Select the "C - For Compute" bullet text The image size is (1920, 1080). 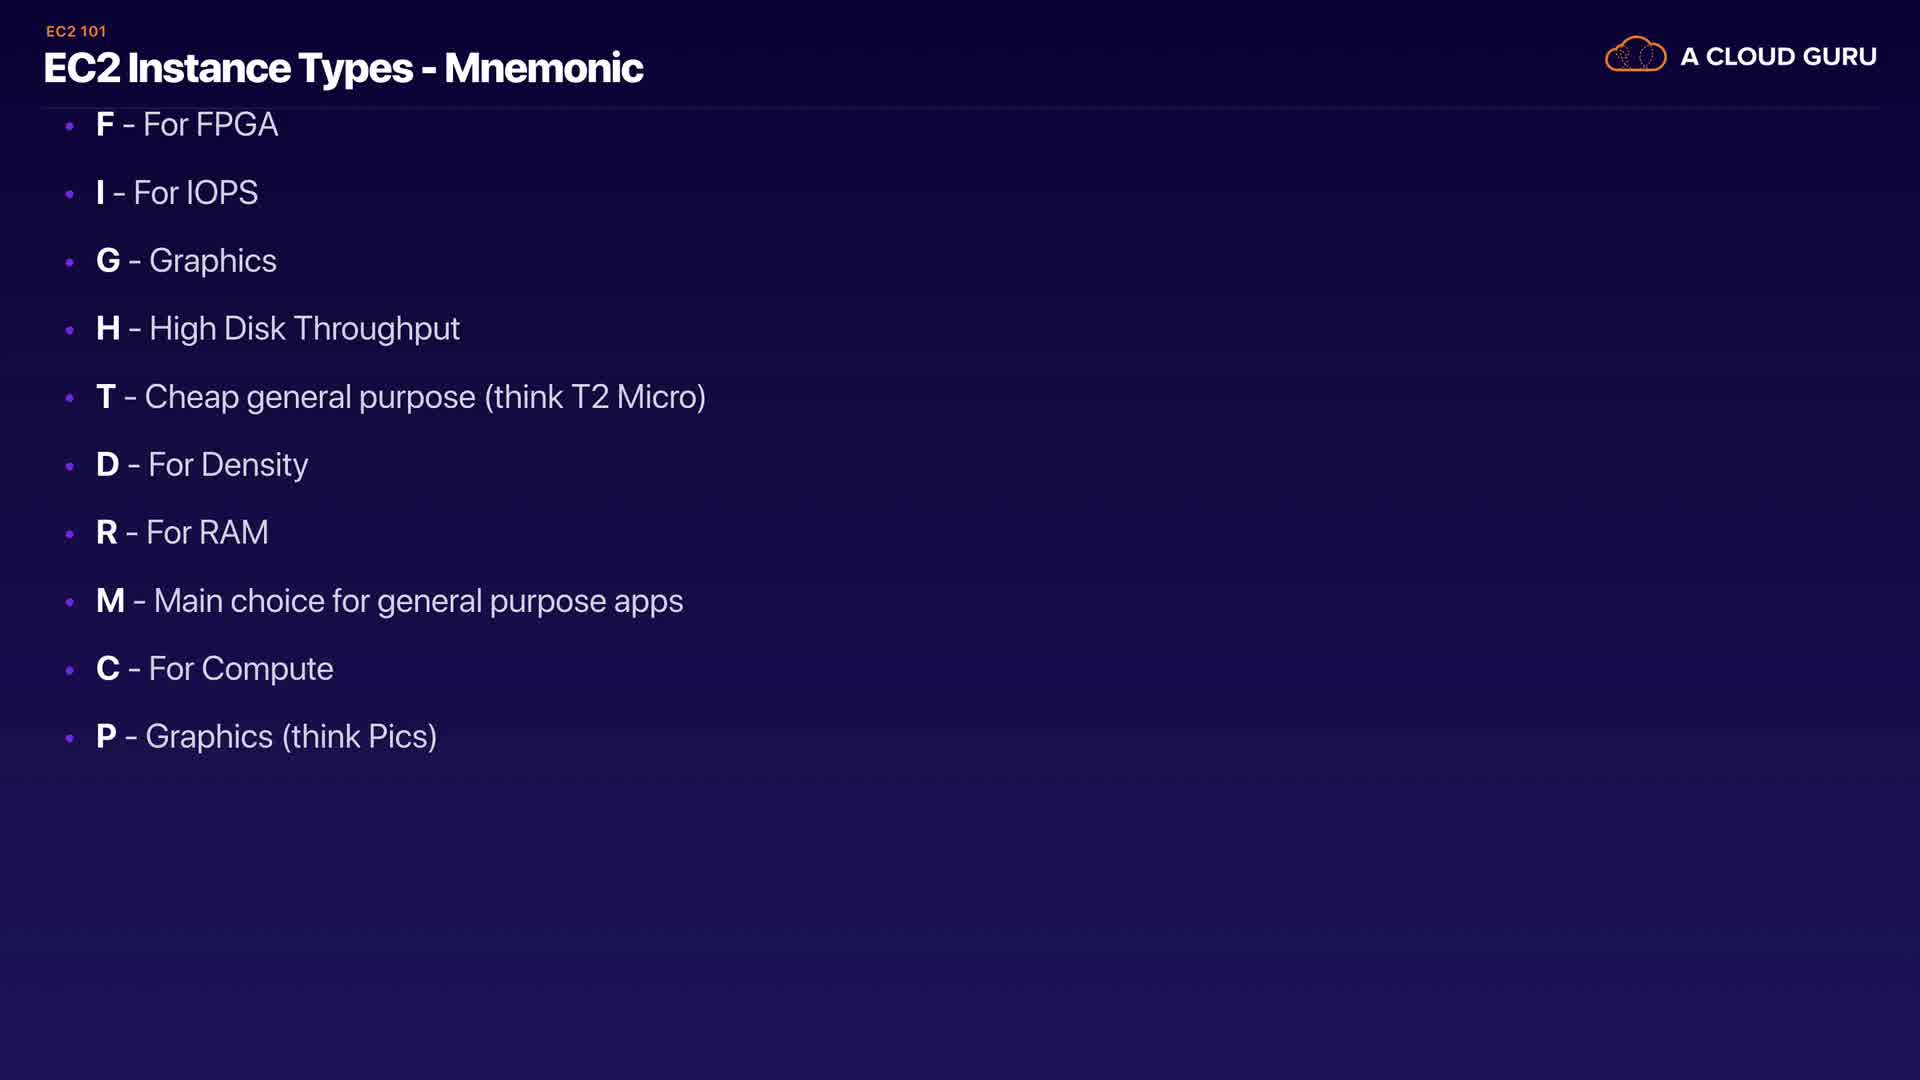(215, 669)
